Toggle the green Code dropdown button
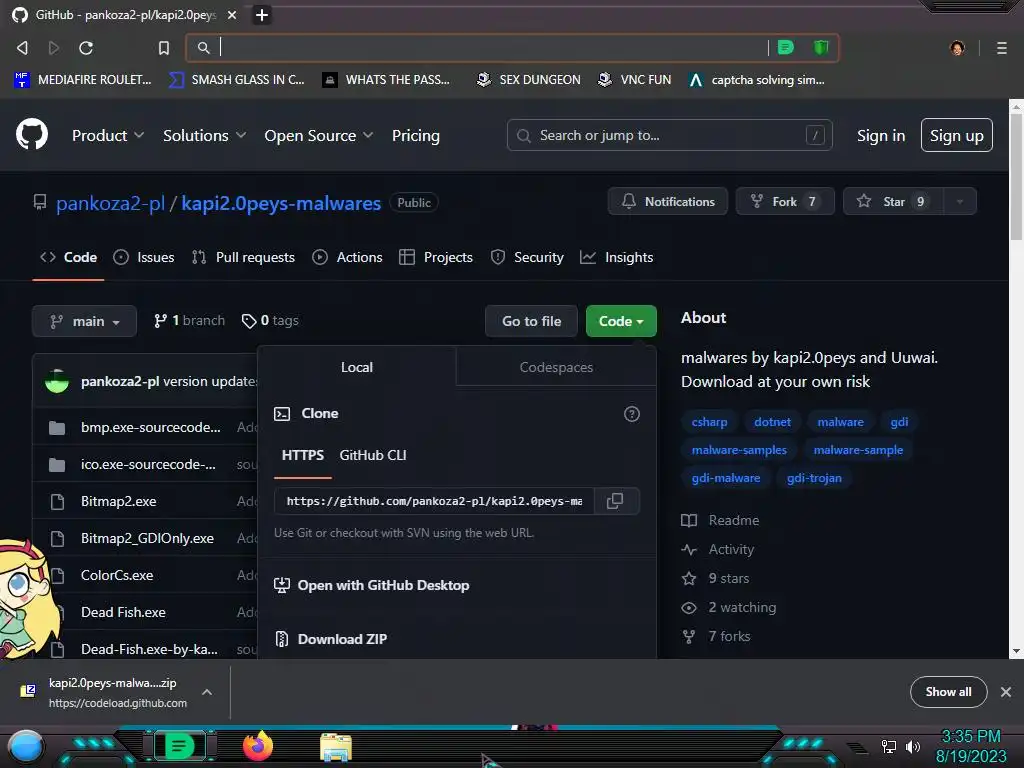Image resolution: width=1024 pixels, height=768 pixels. click(621, 321)
